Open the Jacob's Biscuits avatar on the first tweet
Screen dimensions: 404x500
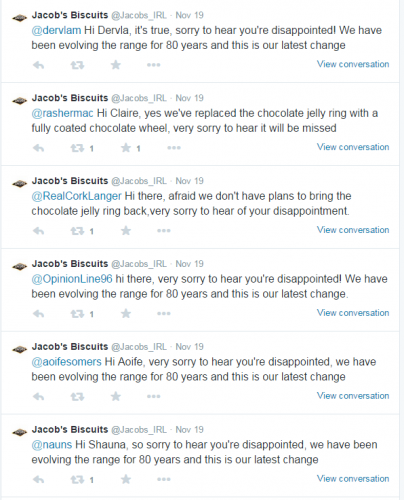coord(19,18)
